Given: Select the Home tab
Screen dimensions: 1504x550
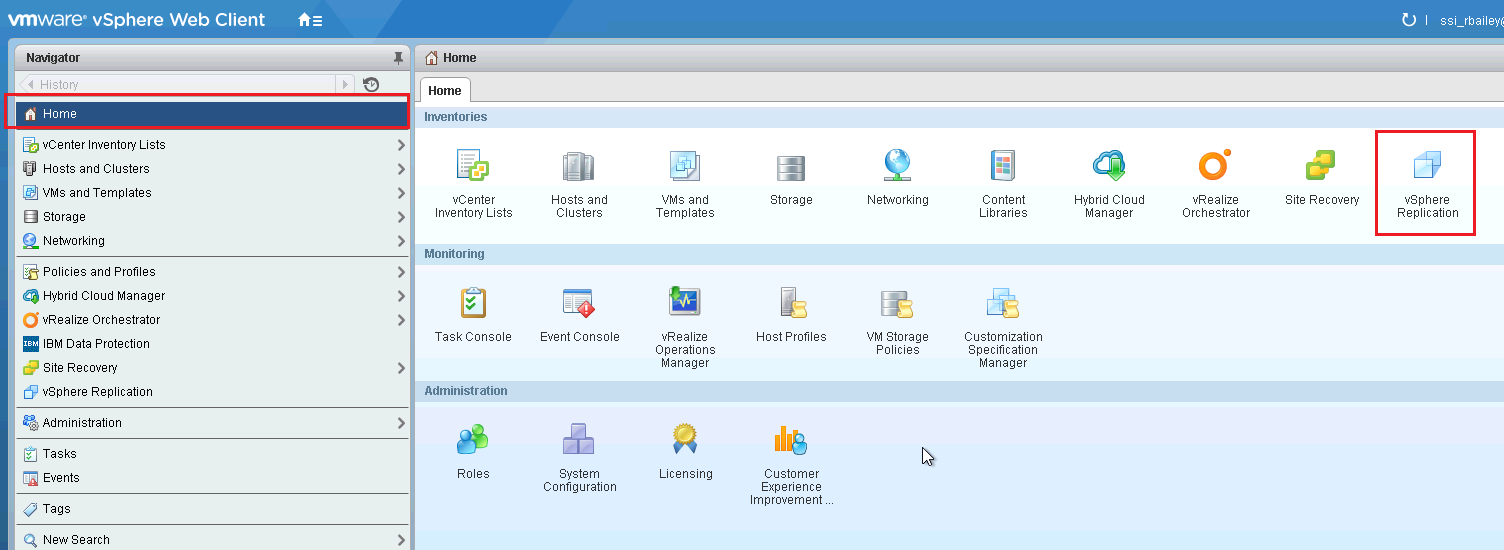Looking at the screenshot, I should pos(445,90).
